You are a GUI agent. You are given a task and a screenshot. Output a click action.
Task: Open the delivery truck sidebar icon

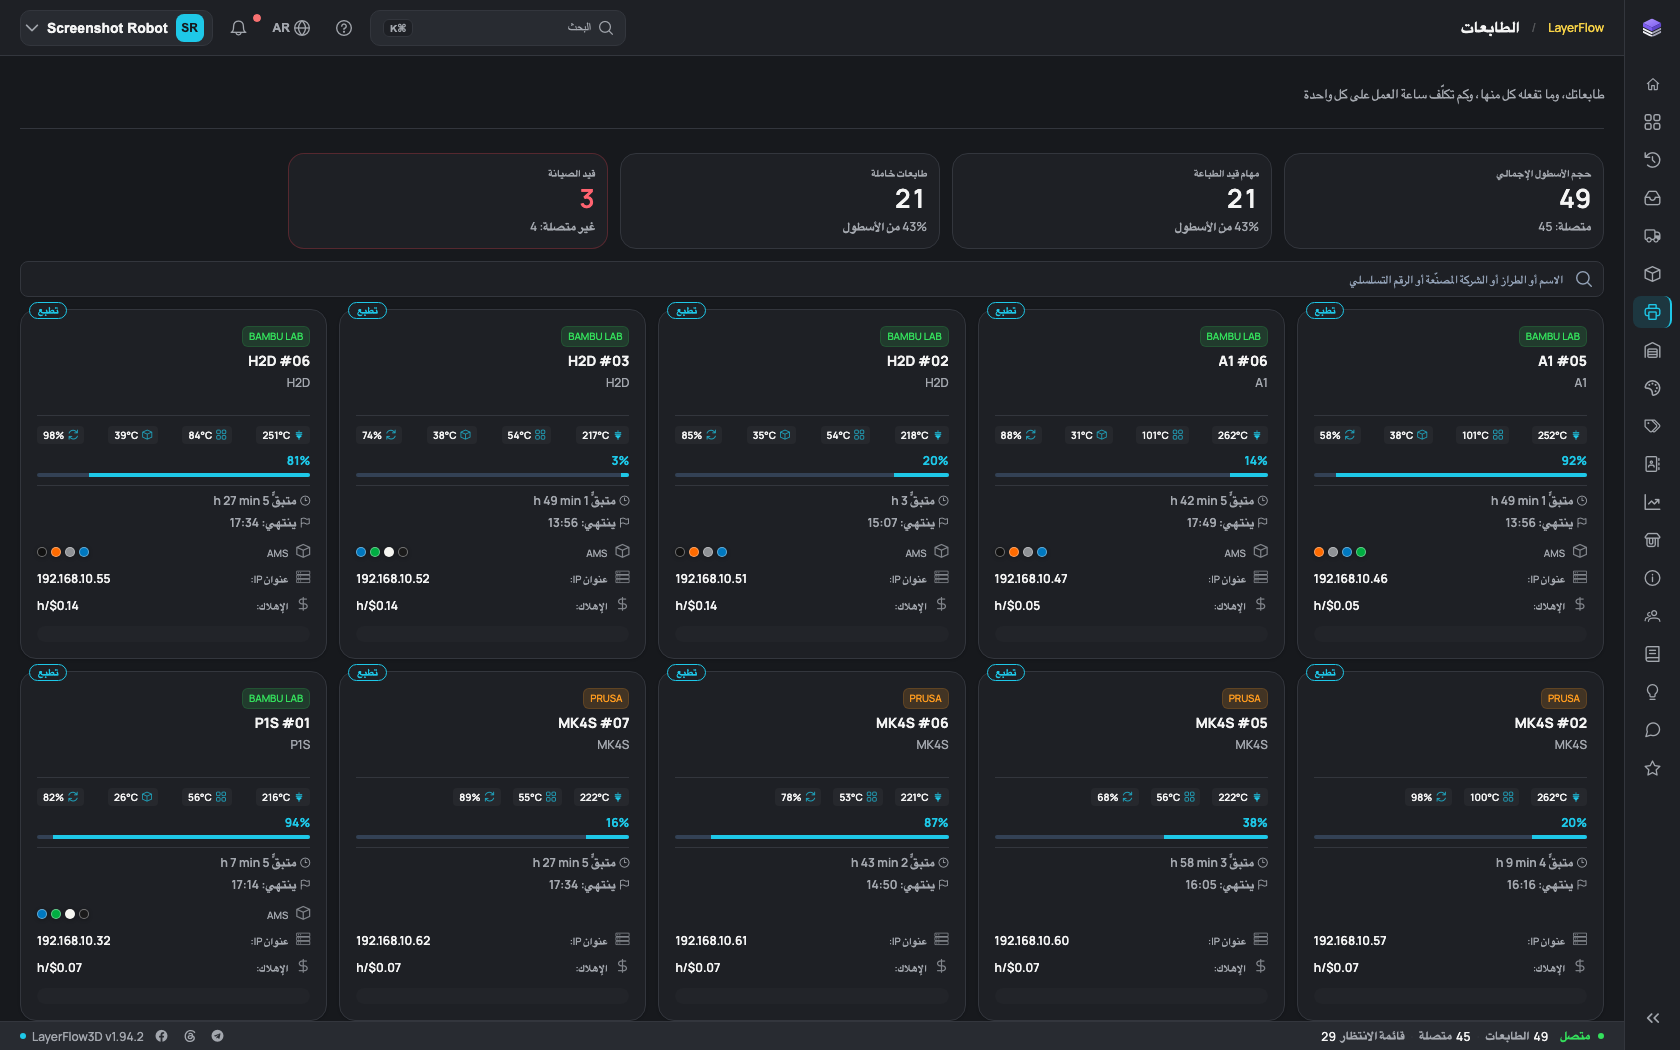pos(1652,236)
